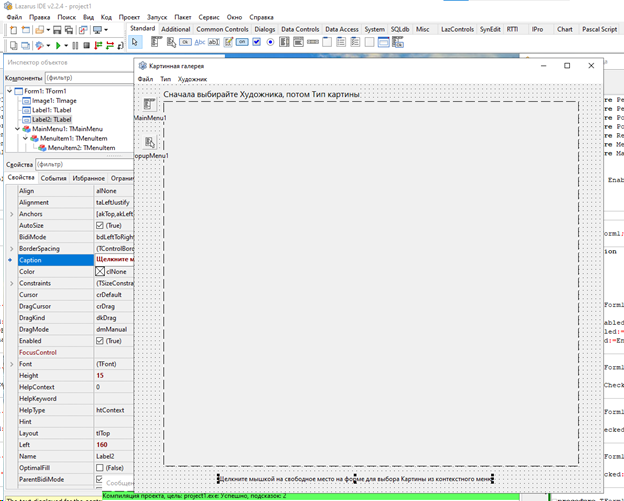
Task: Open the View Units icon
Action: pyautogui.click(x=14, y=45)
